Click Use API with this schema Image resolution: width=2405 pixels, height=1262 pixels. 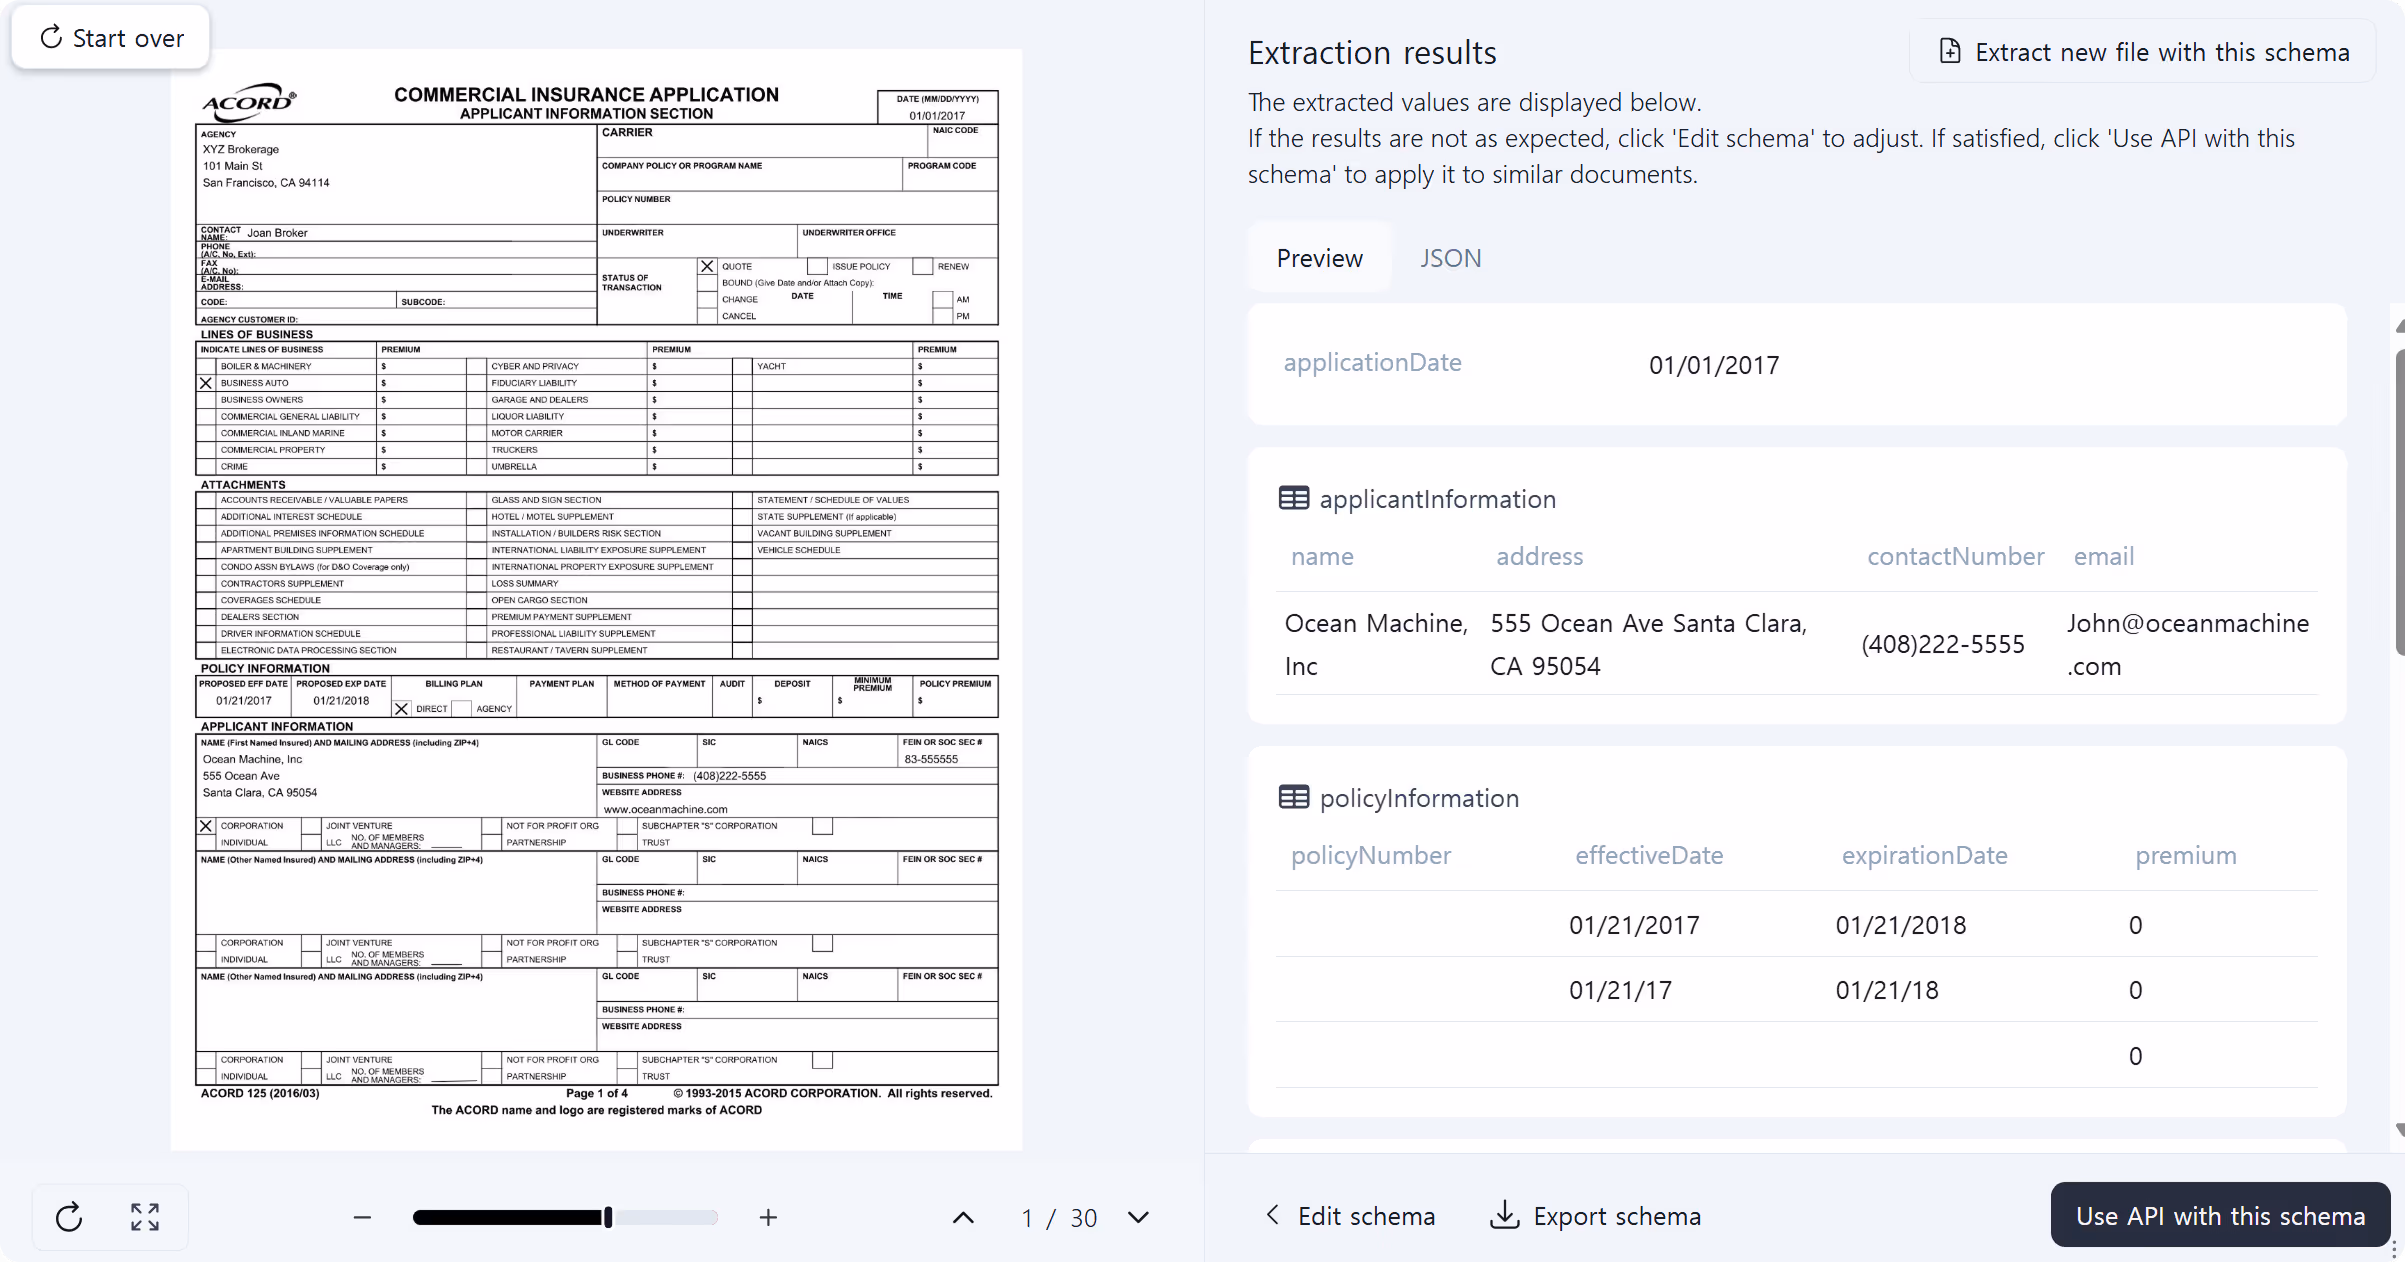pos(2219,1215)
